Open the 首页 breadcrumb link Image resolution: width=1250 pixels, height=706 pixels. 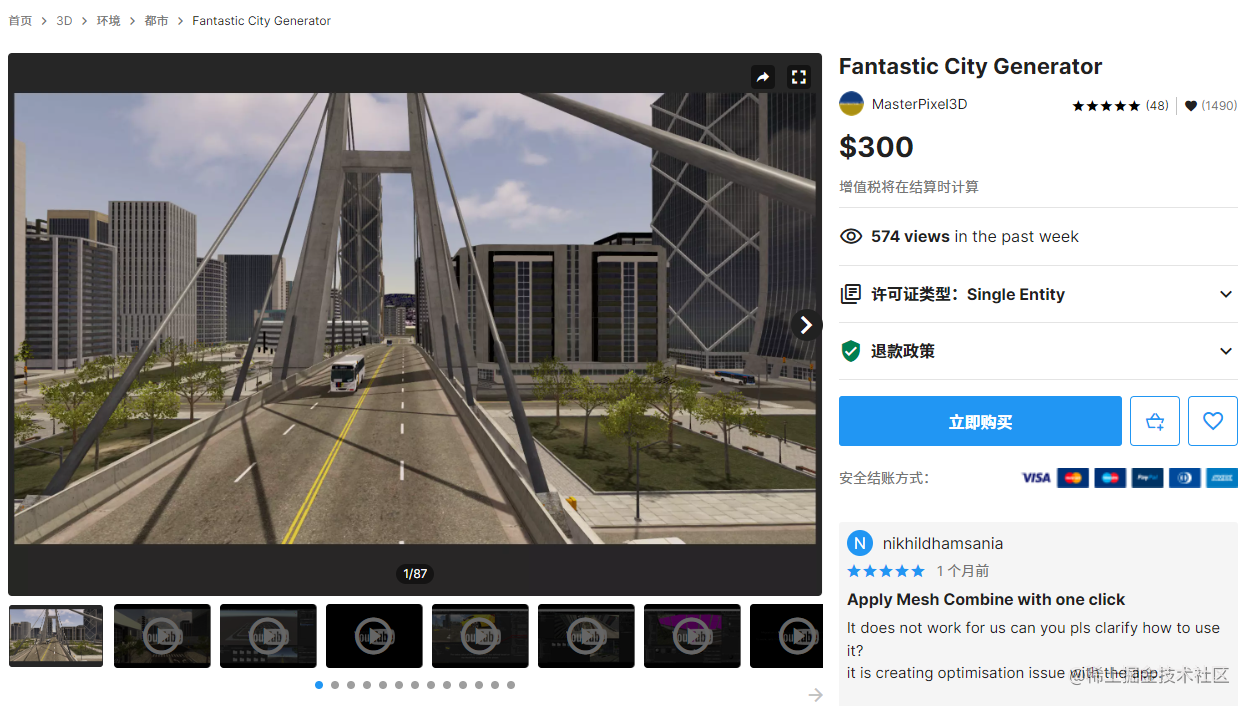tap(20, 20)
